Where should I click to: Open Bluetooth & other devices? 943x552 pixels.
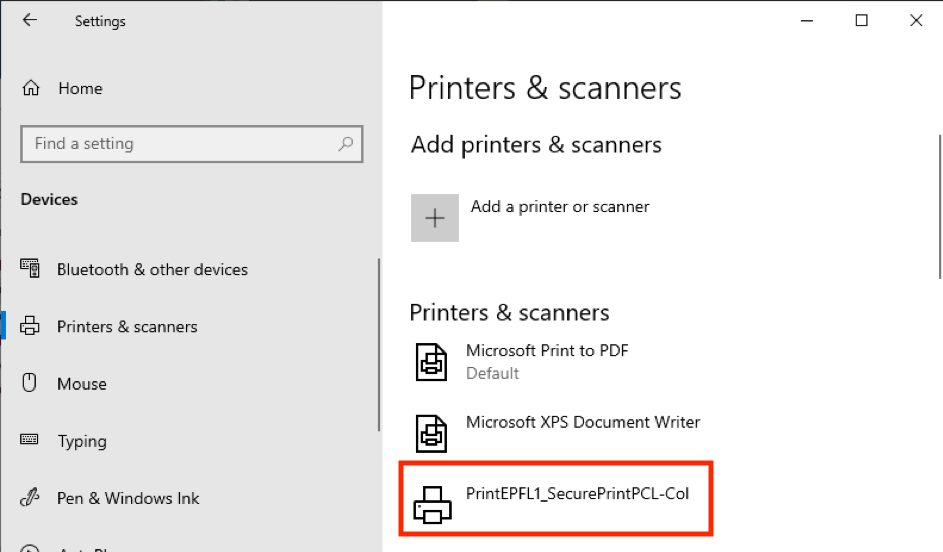152,269
